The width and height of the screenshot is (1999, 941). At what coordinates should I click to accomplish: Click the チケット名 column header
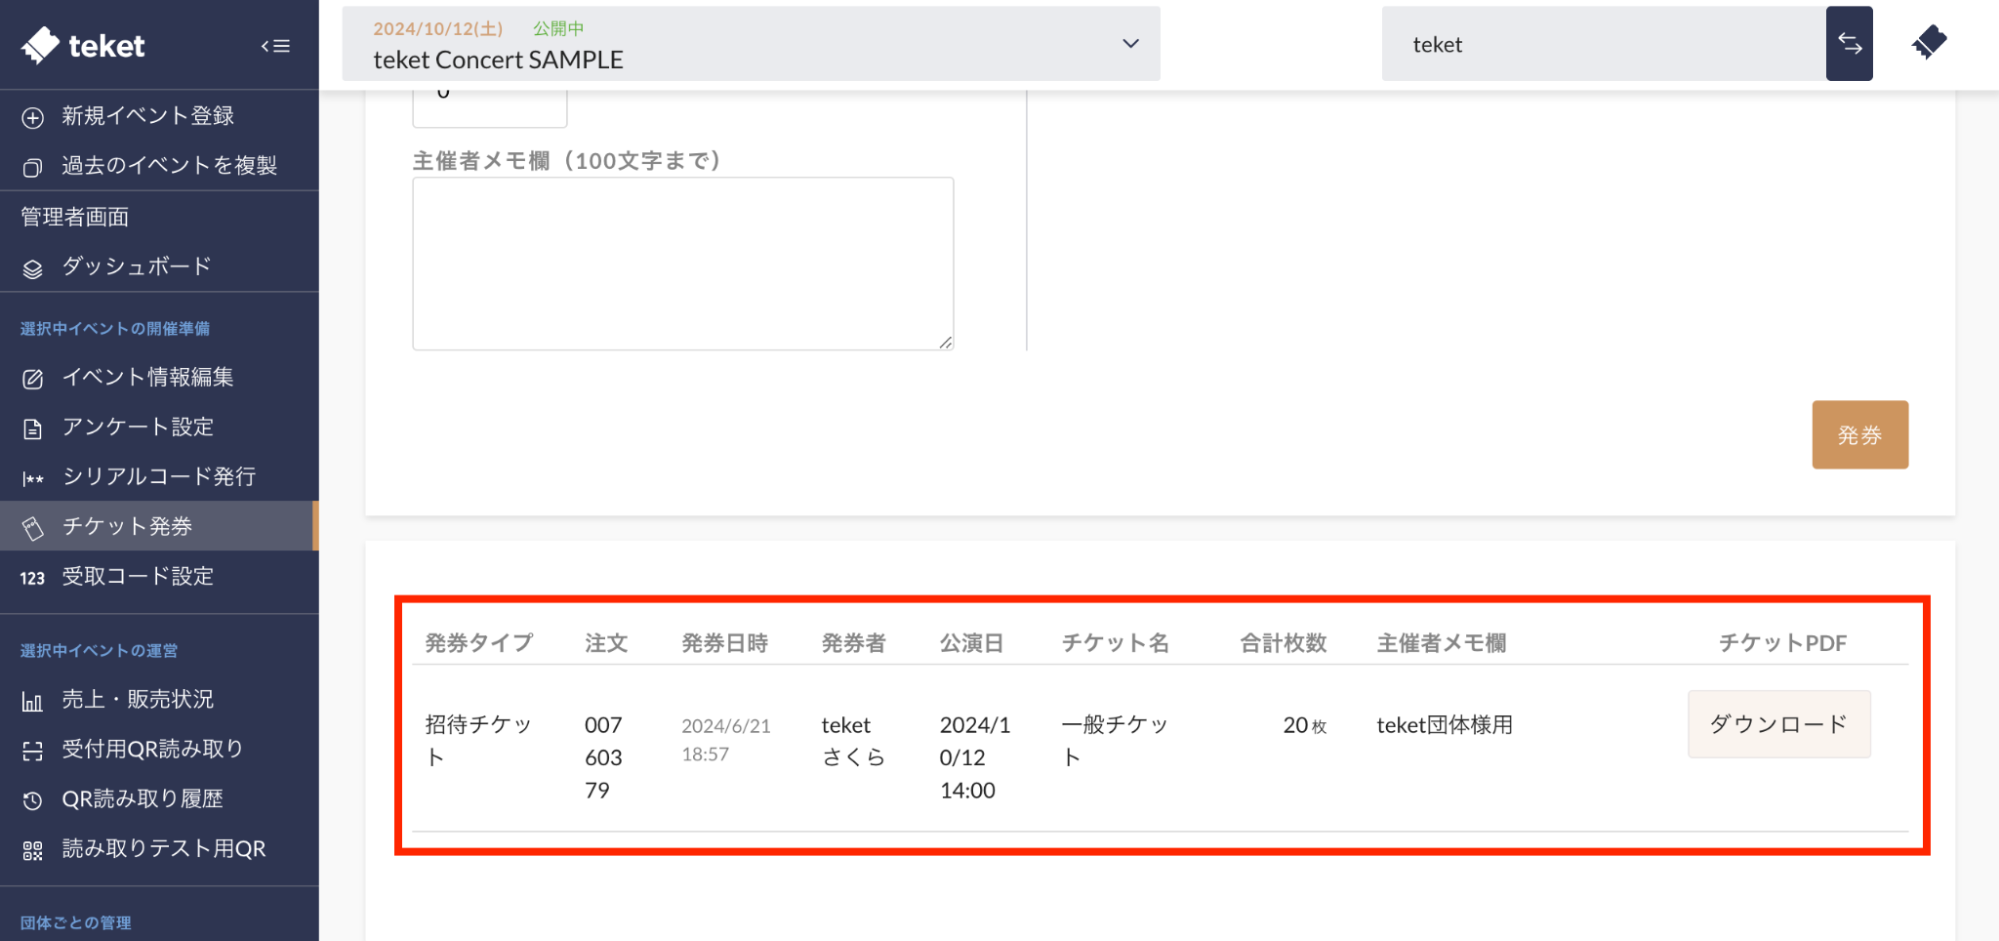pos(1115,643)
